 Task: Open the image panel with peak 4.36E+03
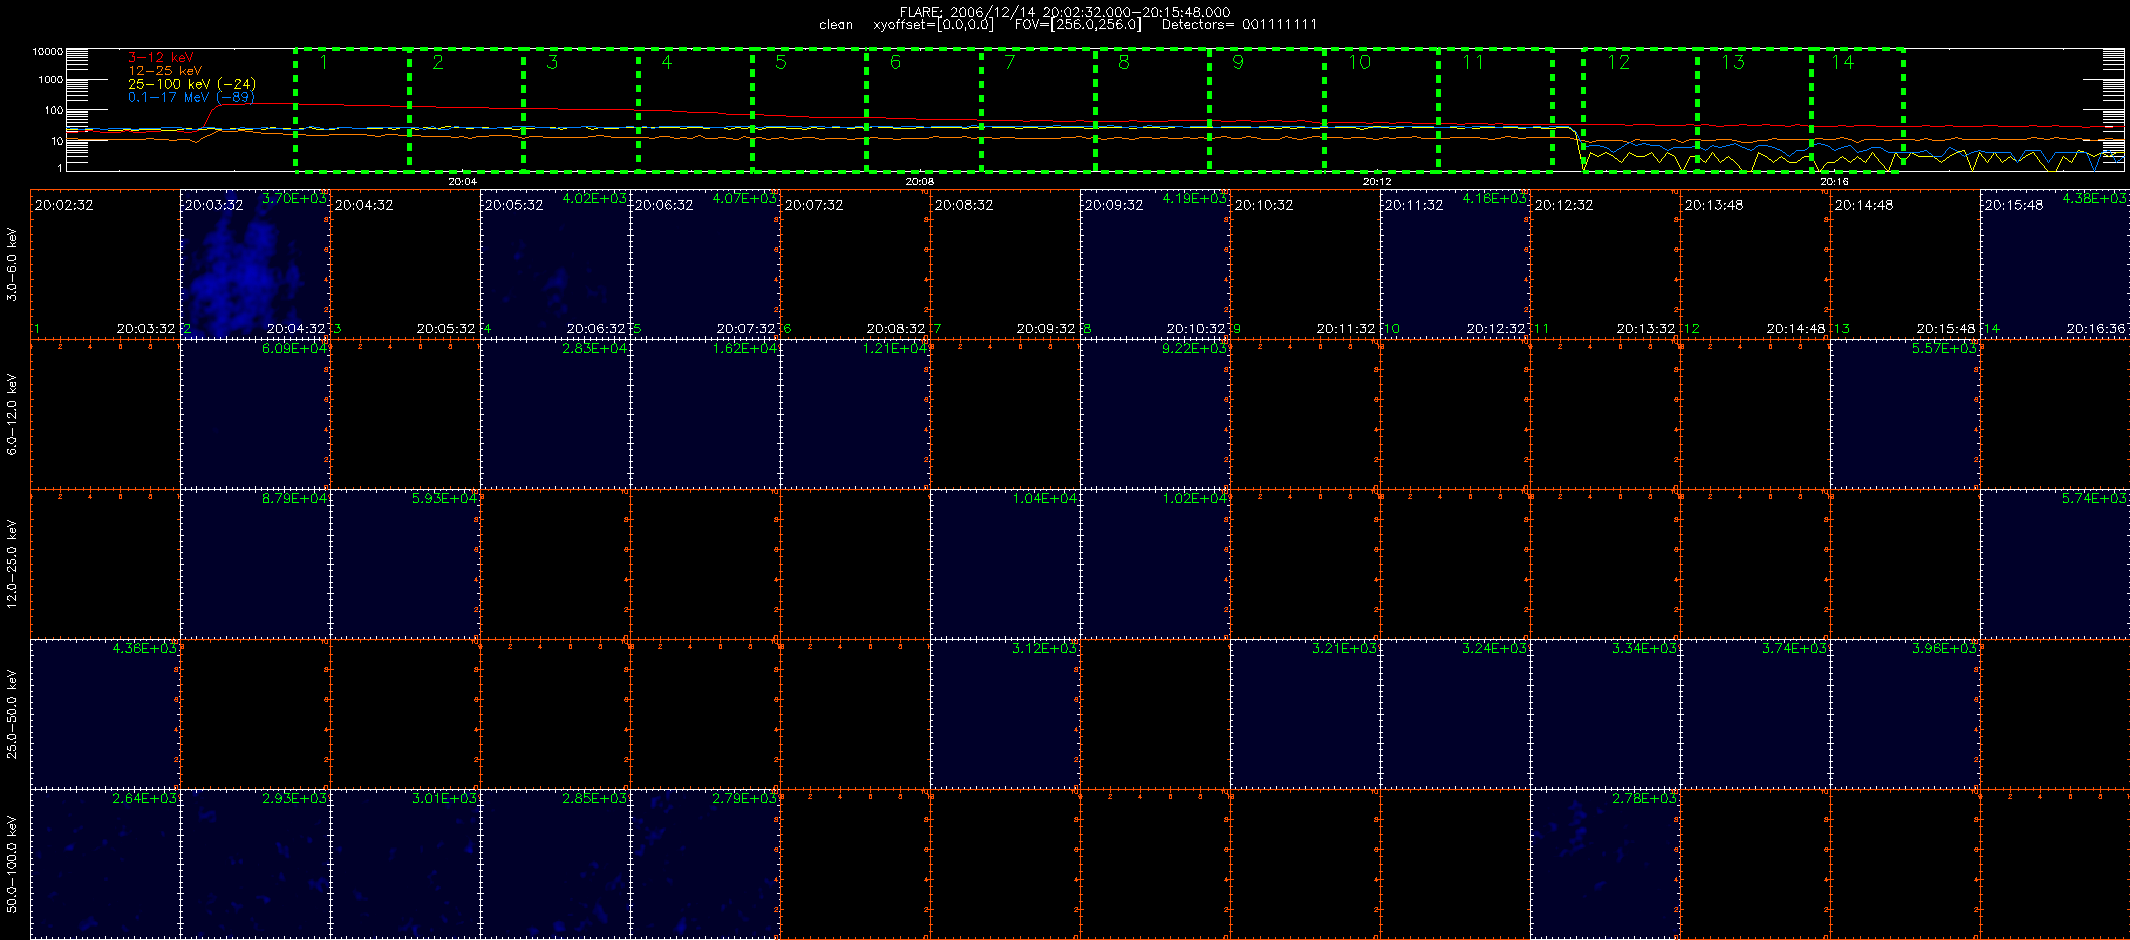click(x=105, y=714)
